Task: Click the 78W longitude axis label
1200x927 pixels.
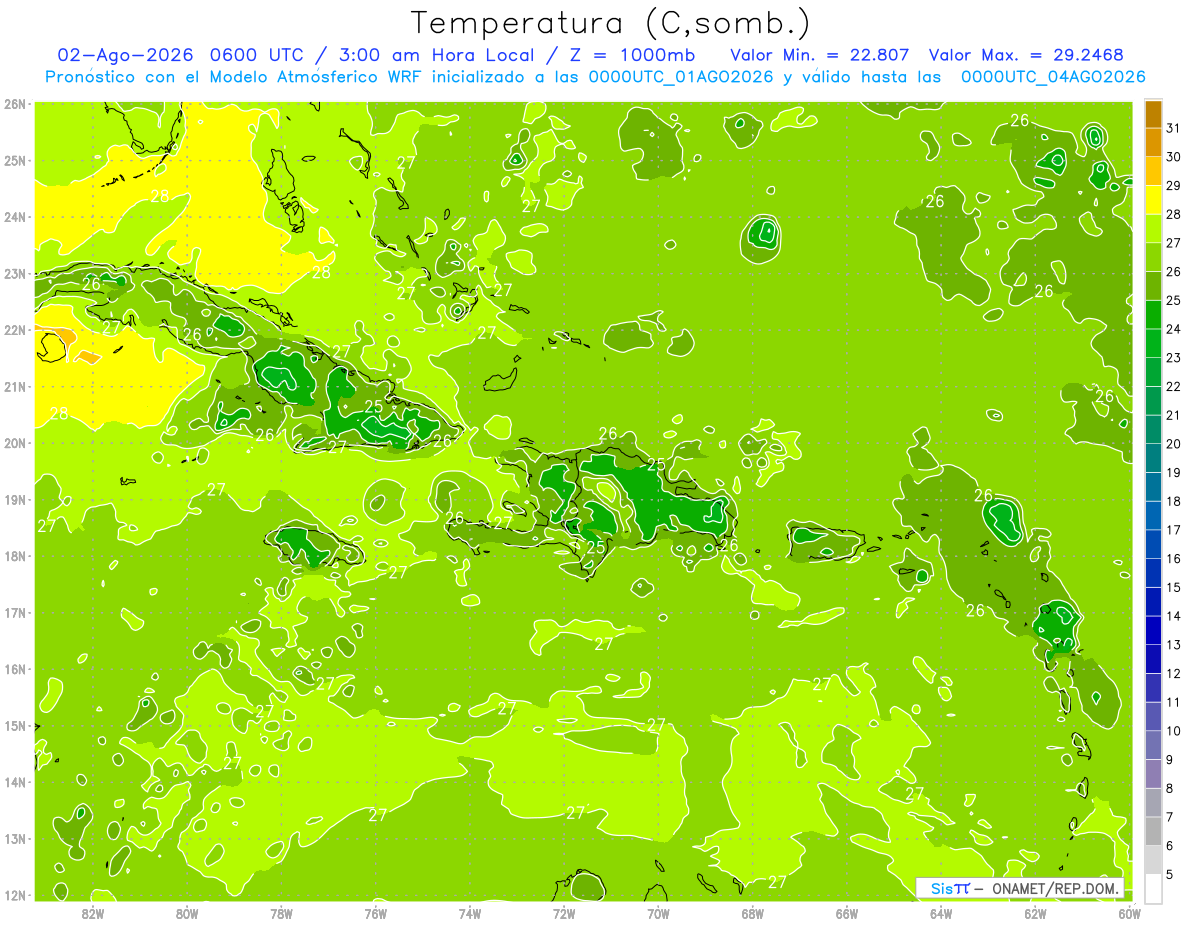Action: coord(281,913)
